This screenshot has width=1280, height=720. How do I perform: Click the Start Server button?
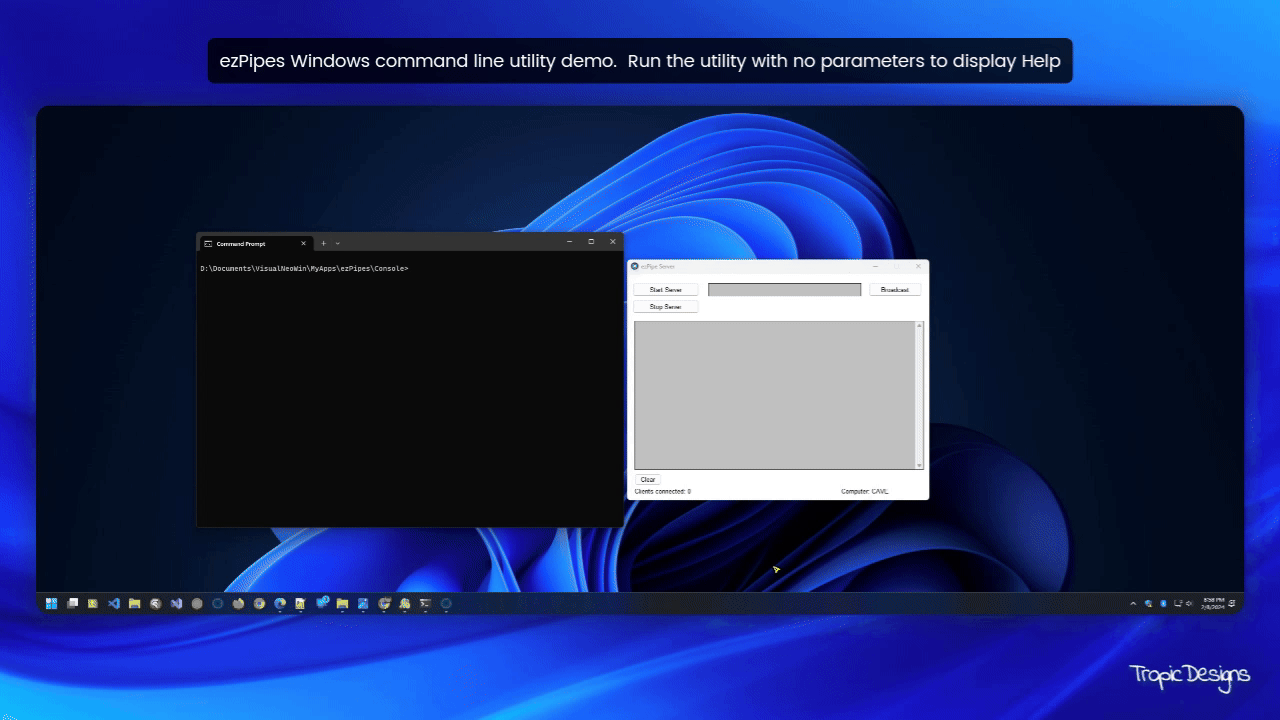pyautogui.click(x=665, y=290)
